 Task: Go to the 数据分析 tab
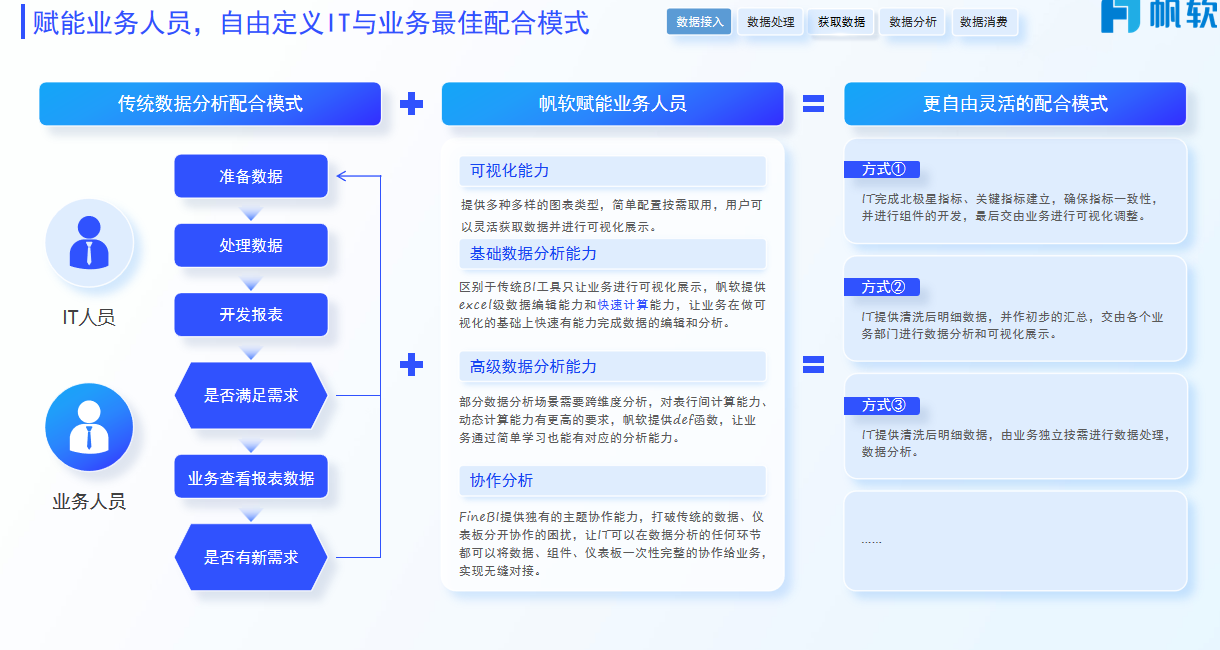pyautogui.click(x=913, y=22)
